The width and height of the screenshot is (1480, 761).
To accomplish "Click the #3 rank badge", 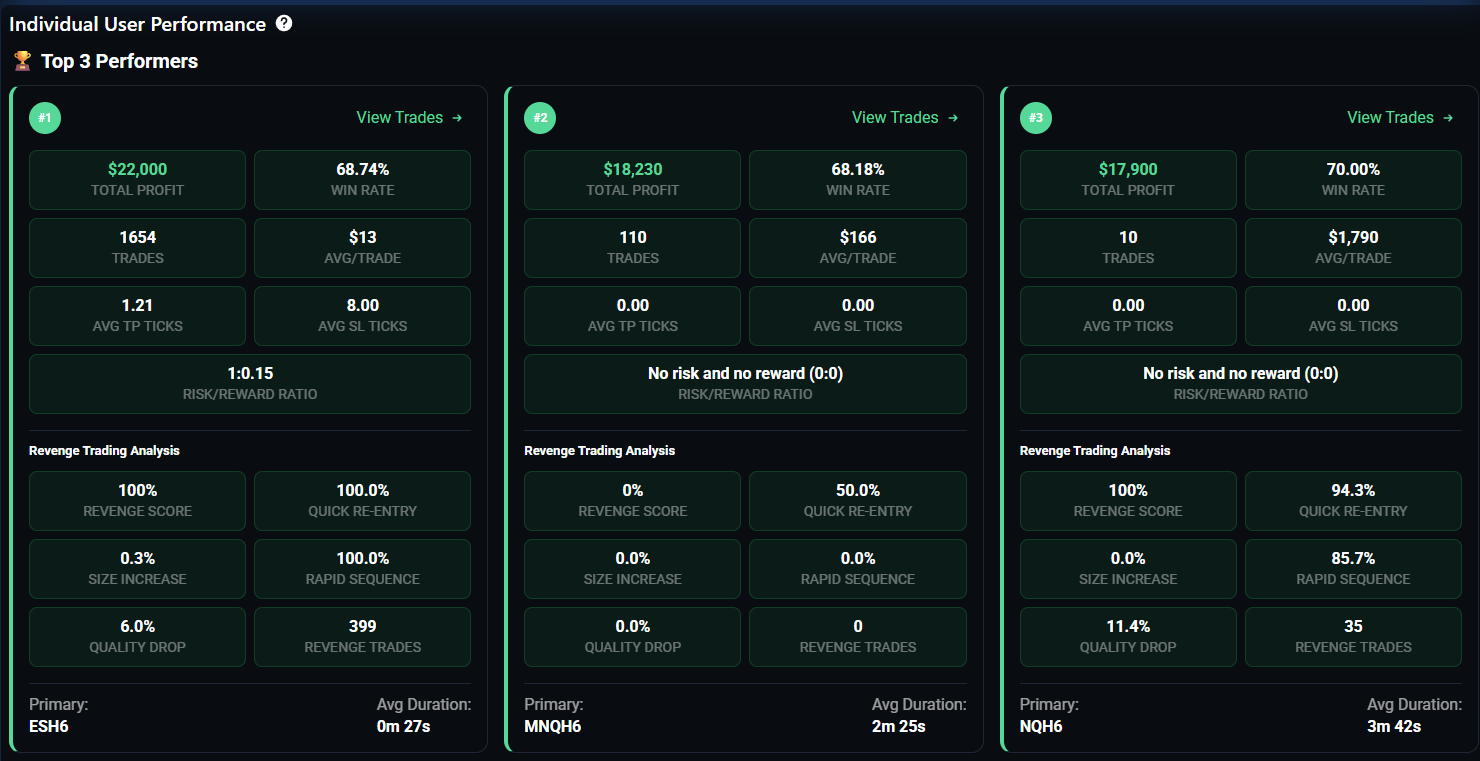I will click(1036, 118).
